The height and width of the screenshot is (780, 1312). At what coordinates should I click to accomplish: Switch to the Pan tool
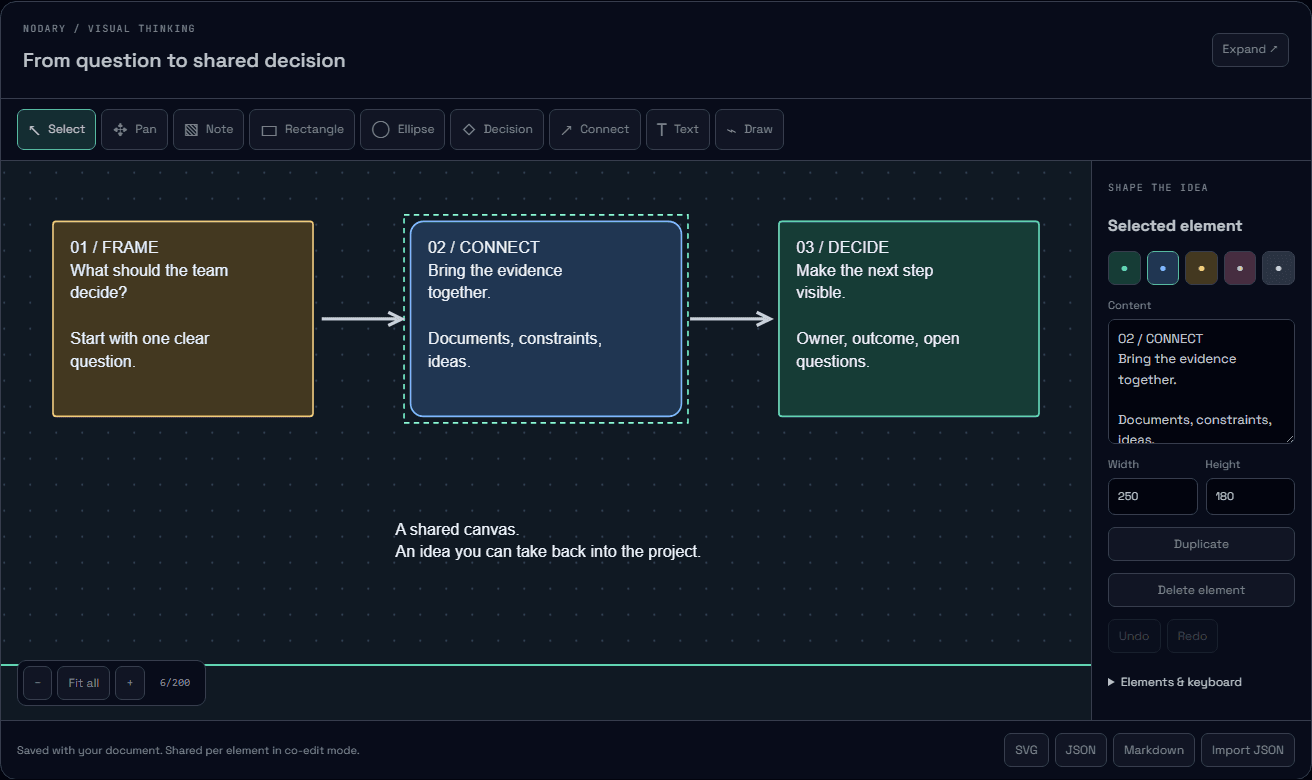pos(135,129)
